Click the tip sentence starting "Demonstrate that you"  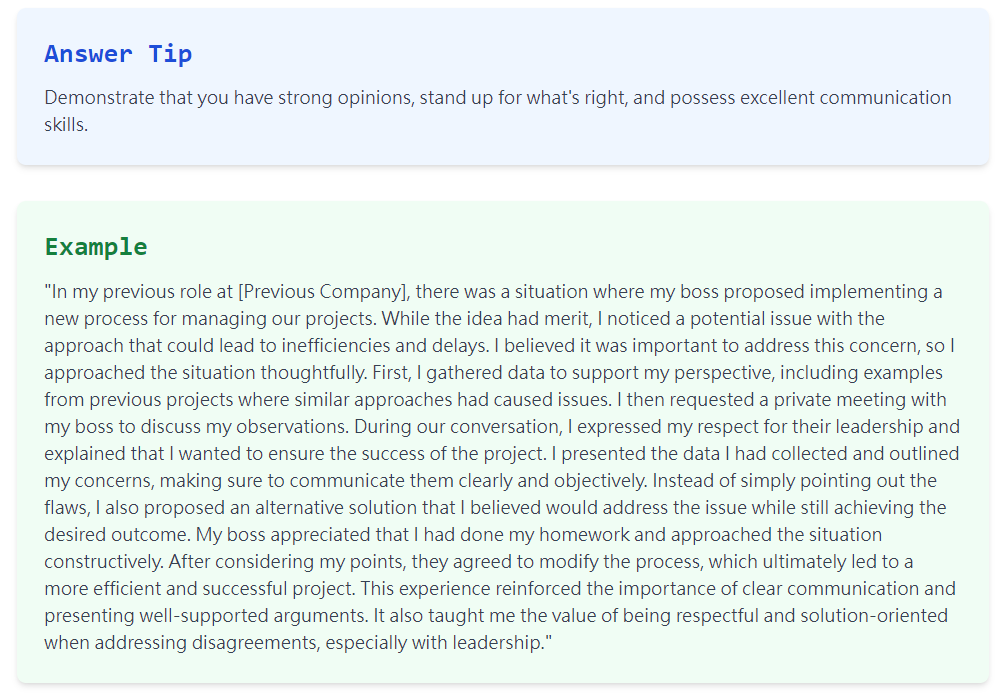(498, 111)
